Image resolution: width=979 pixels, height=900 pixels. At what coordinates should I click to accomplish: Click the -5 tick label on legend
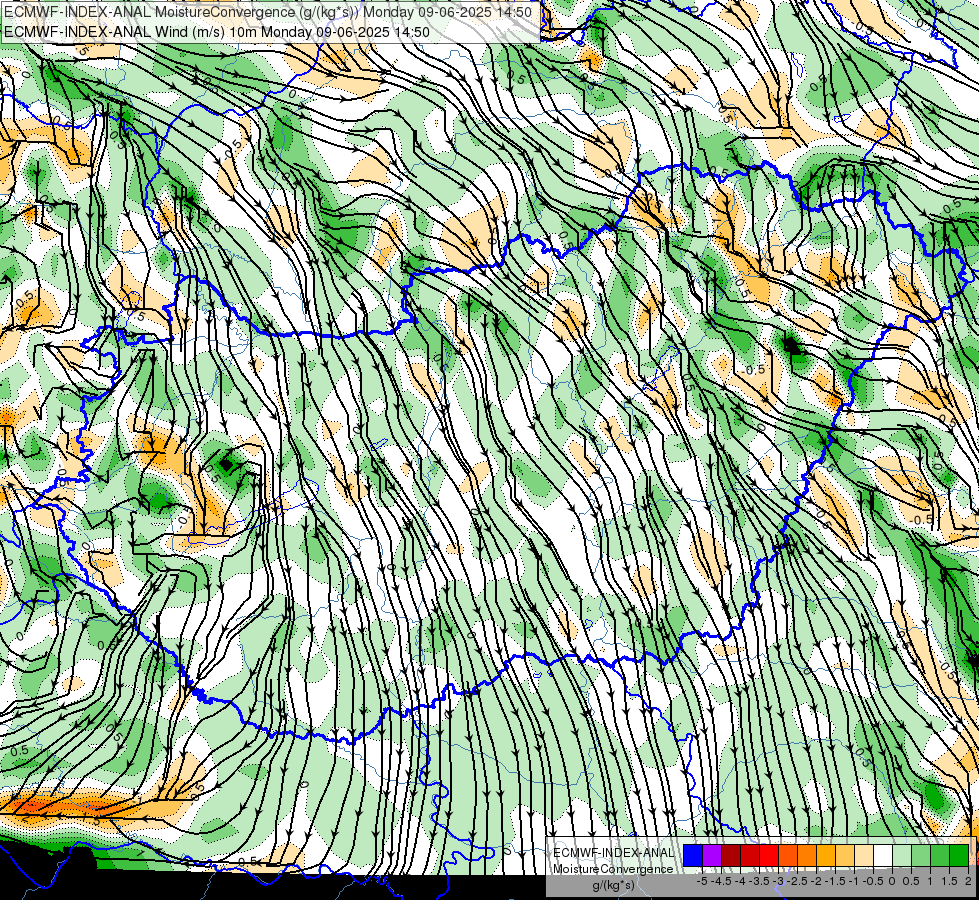(702, 881)
